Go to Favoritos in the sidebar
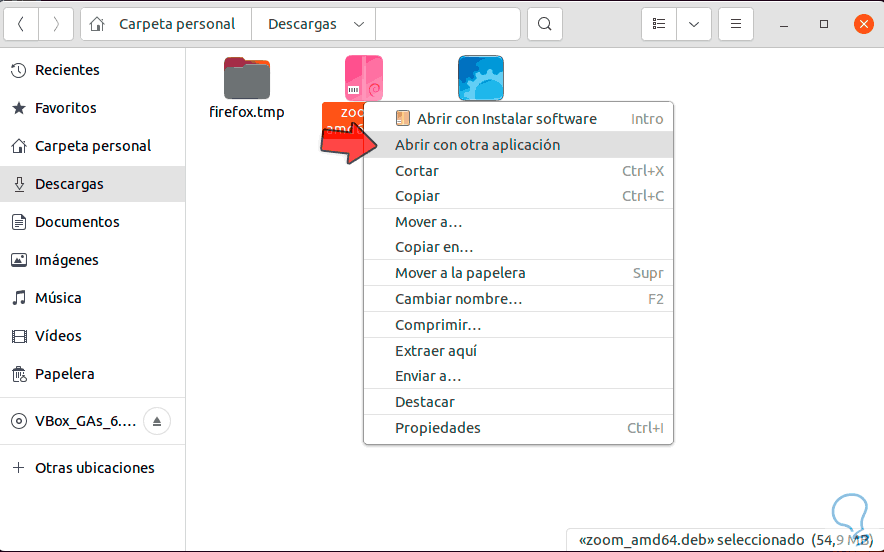The height and width of the screenshot is (552, 884). pyautogui.click(x=65, y=108)
